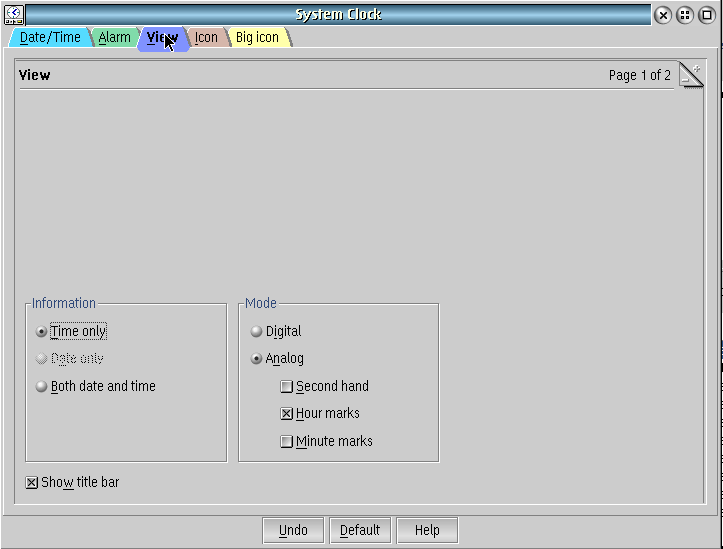Select Digital clock mode
723x549 pixels.
[276, 331]
